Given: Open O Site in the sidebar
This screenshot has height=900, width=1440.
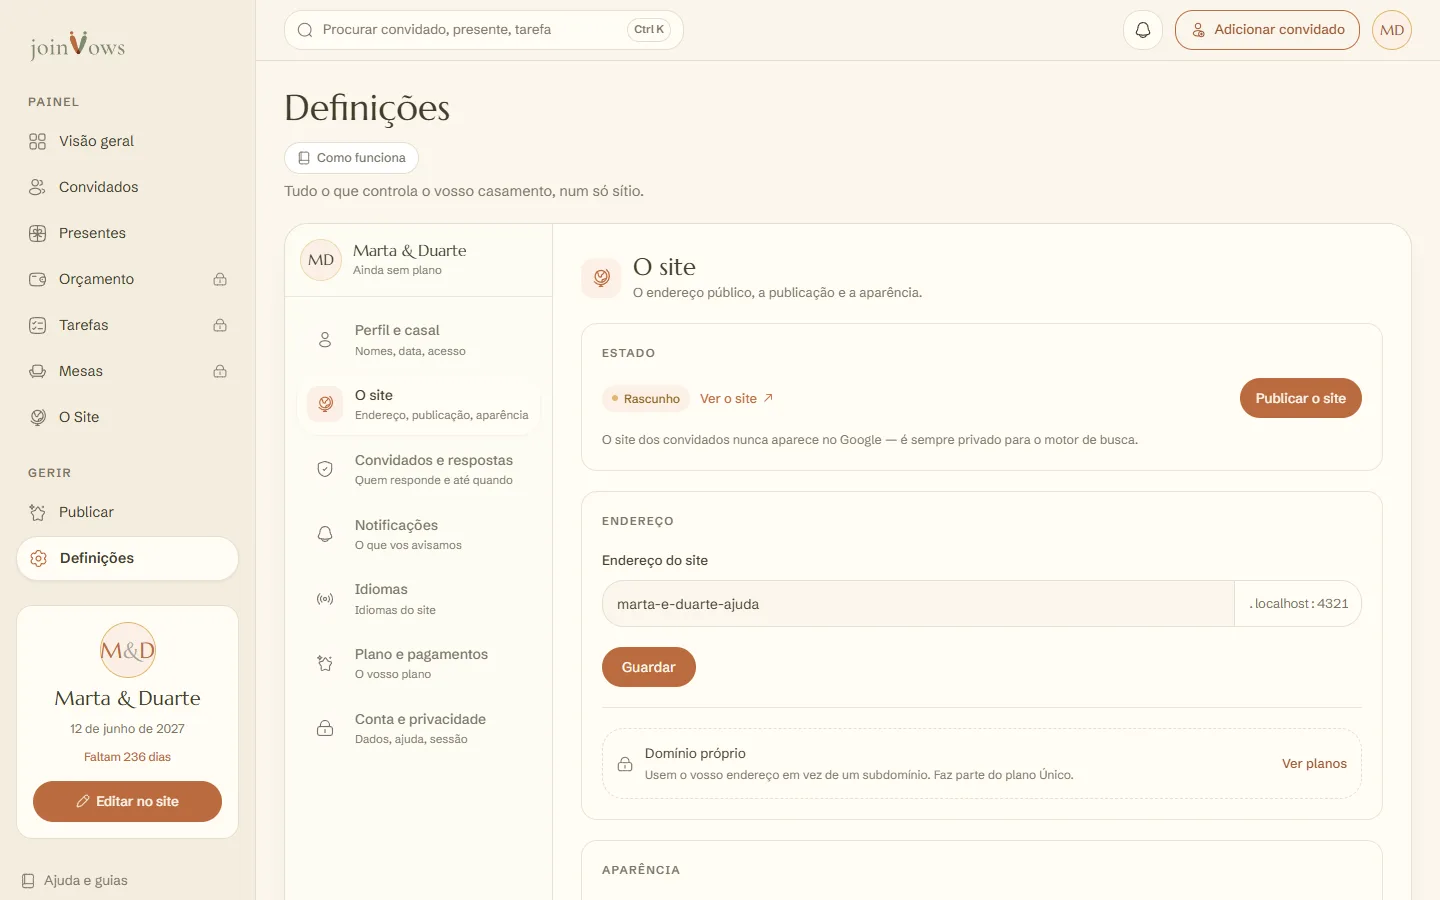Looking at the screenshot, I should pyautogui.click(x=127, y=417).
